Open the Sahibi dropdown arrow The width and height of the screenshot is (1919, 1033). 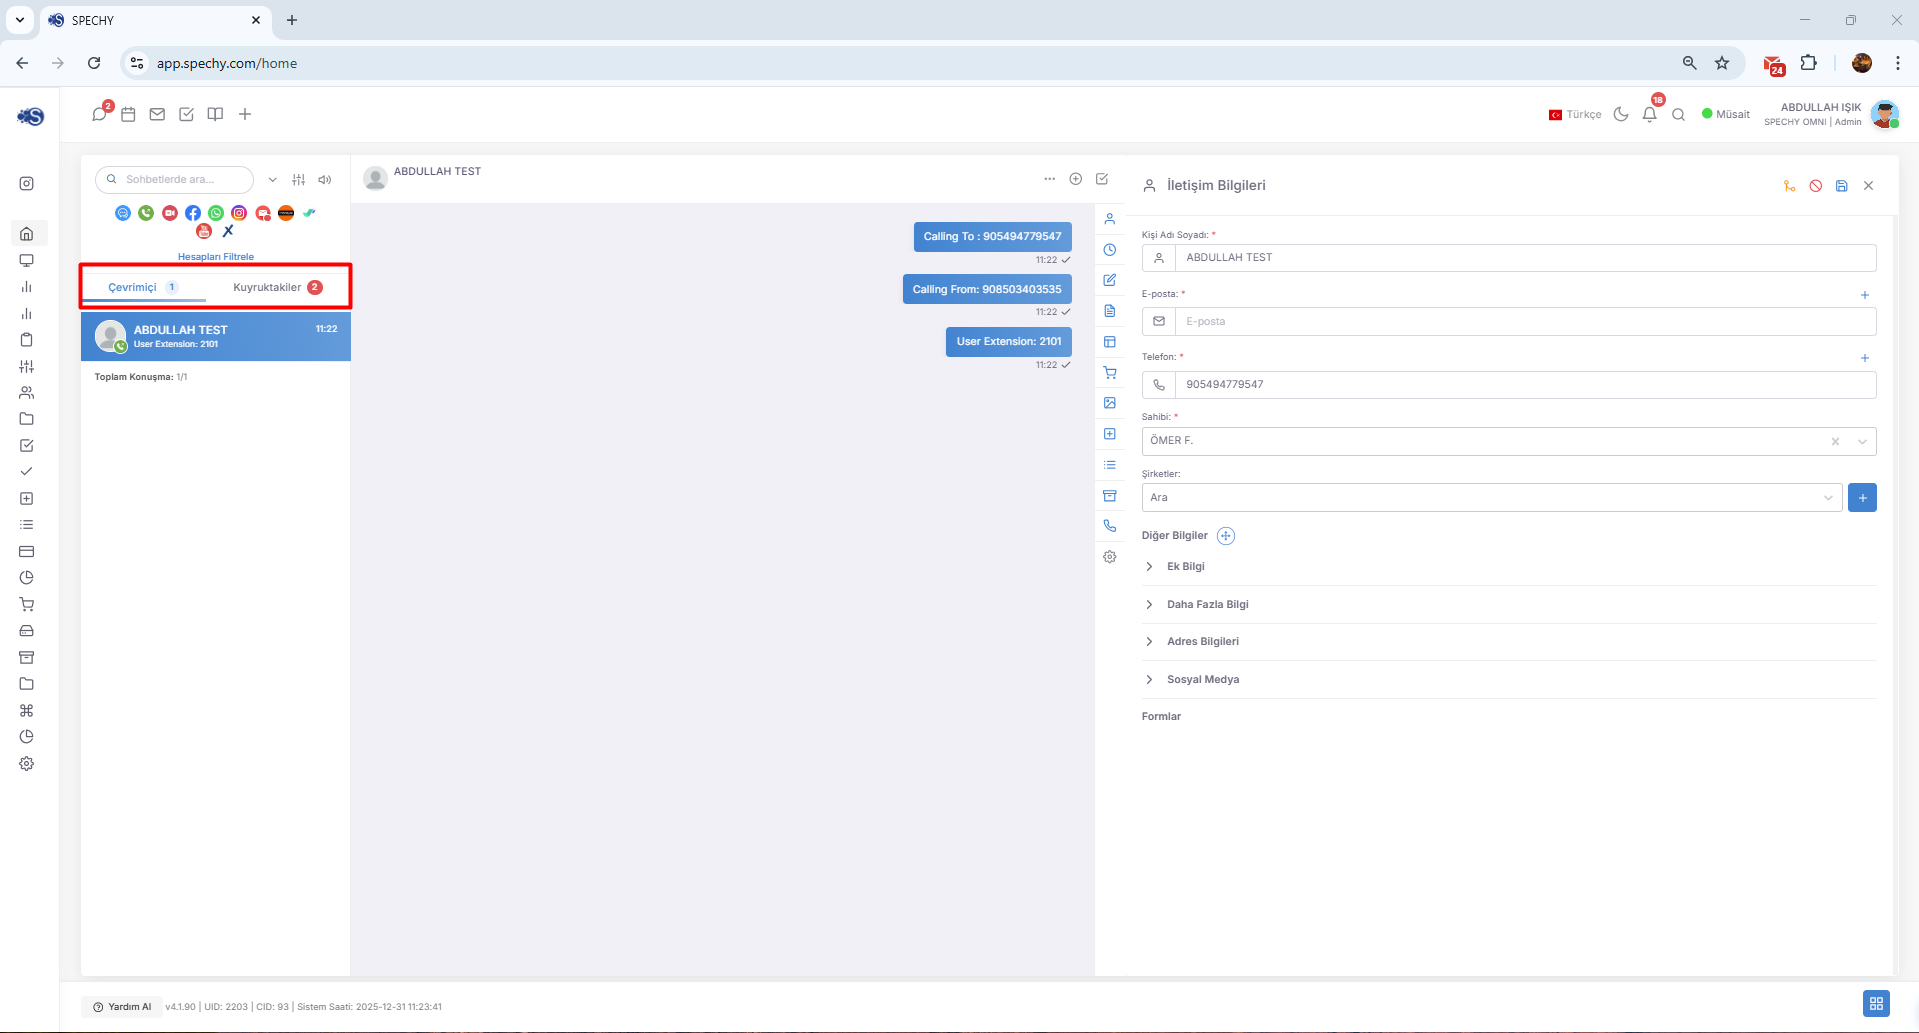(1862, 441)
